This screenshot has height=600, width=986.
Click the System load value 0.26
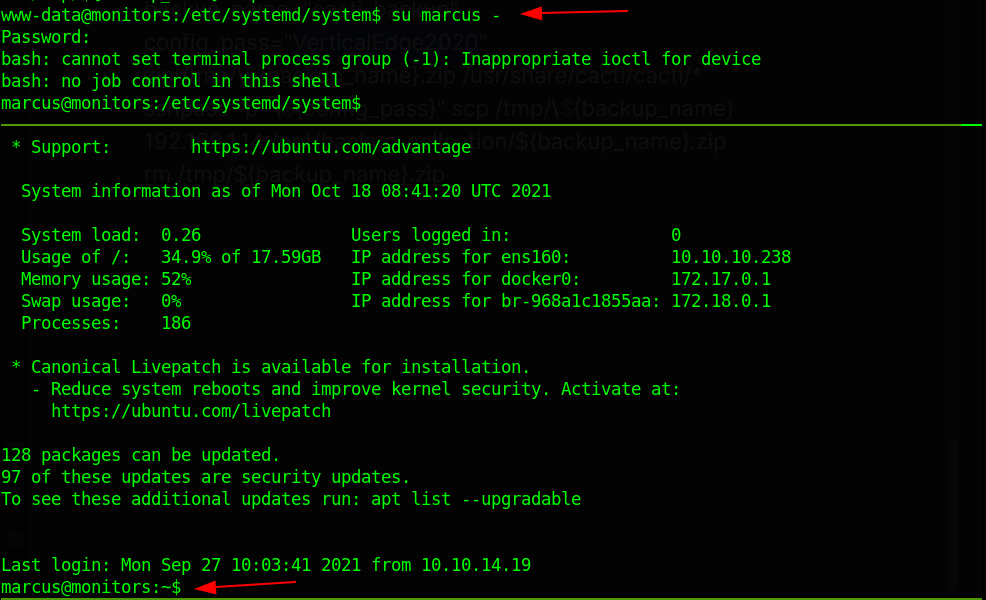coord(181,236)
